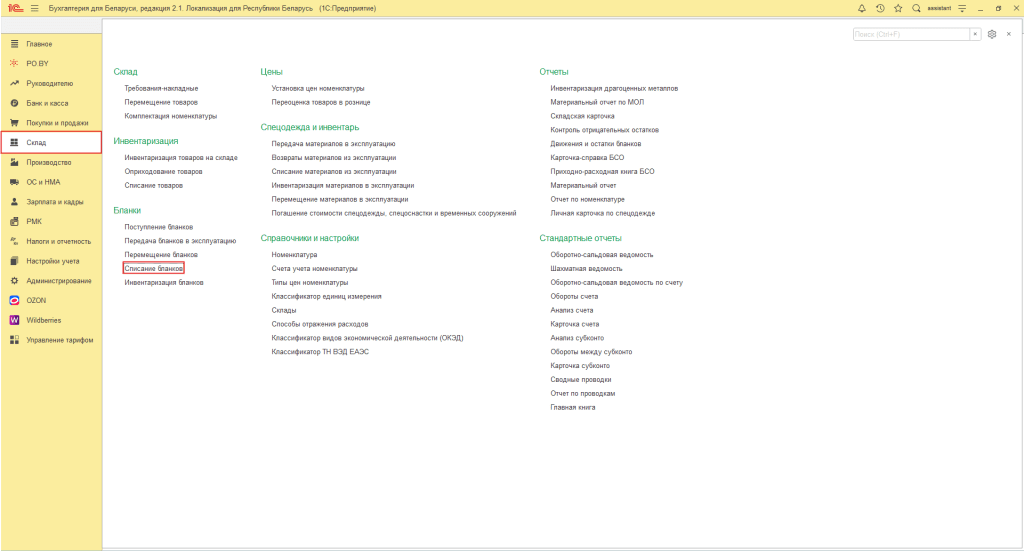Click the Производство factory icon
The height and width of the screenshot is (551, 1024).
[x=14, y=162]
